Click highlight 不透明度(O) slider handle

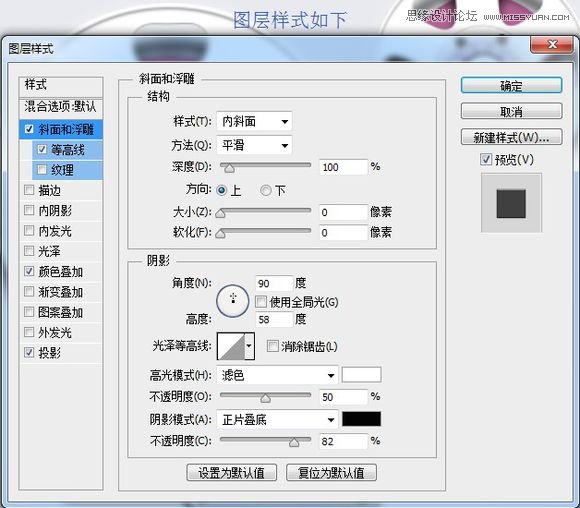point(265,398)
